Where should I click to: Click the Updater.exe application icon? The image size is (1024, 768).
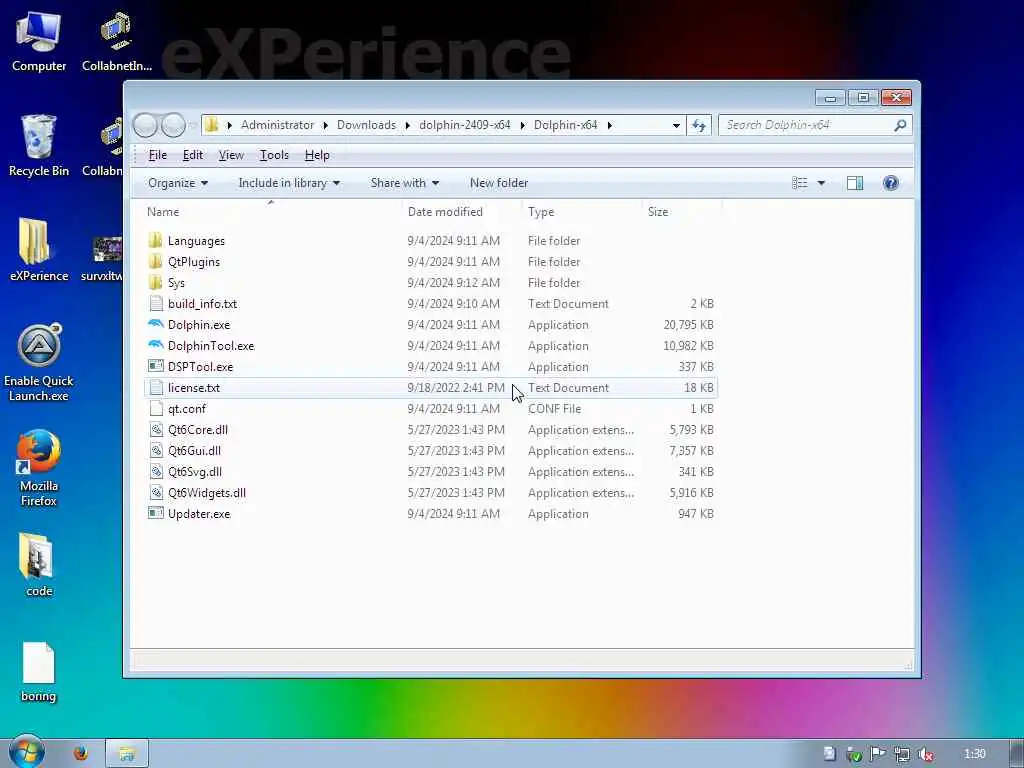pos(155,513)
